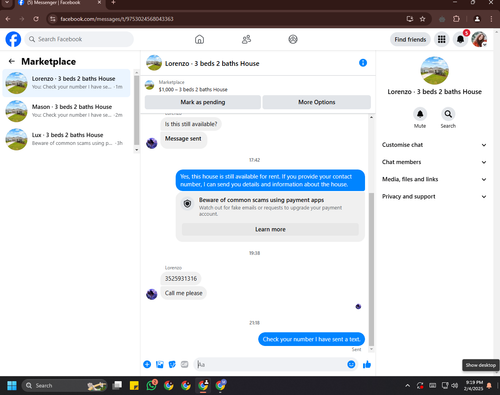This screenshot has width=500, height=395.
Task: Click the conversation list scrollbar
Action: click(x=136, y=110)
